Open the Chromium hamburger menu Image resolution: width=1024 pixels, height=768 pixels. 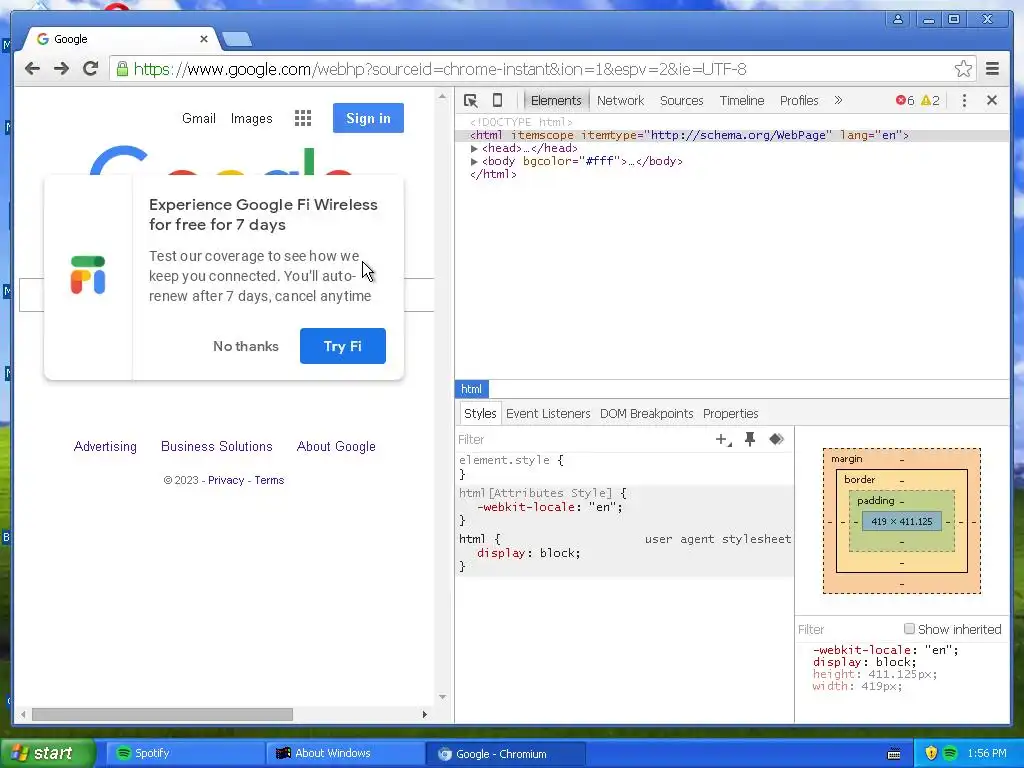[x=993, y=69]
